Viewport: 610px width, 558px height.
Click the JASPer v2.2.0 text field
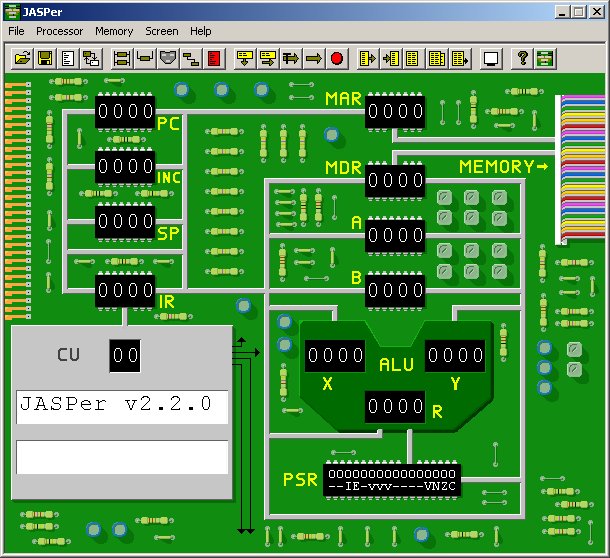[122, 407]
